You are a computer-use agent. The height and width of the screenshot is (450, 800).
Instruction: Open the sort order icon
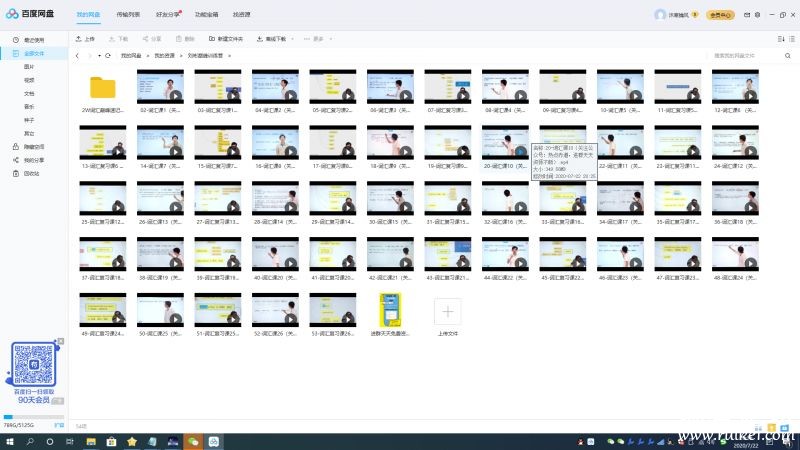[781, 39]
